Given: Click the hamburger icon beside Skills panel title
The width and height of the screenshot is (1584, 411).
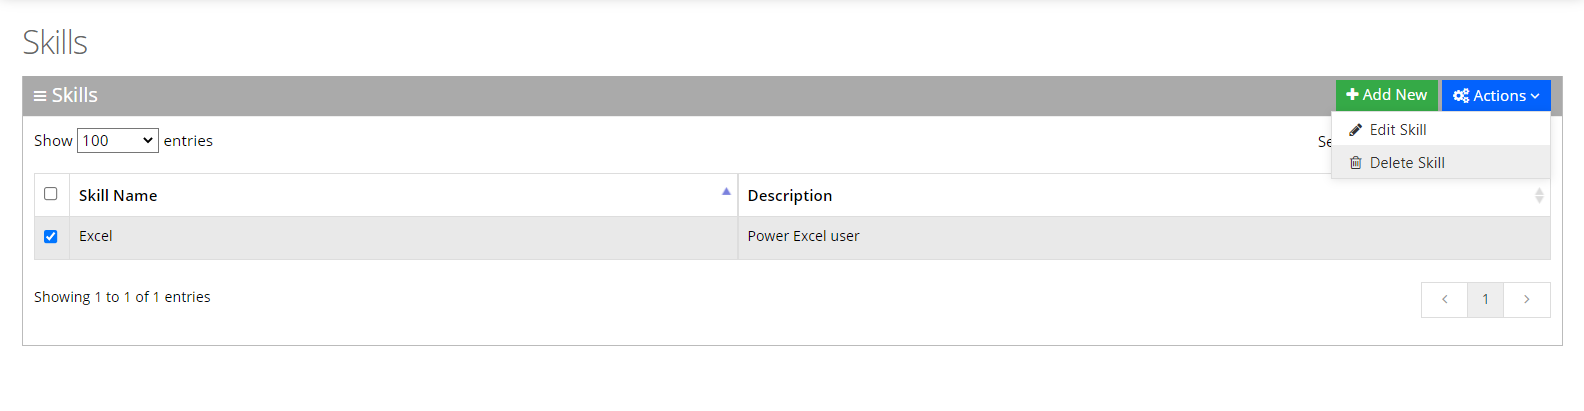Looking at the screenshot, I should pyautogui.click(x=40, y=96).
